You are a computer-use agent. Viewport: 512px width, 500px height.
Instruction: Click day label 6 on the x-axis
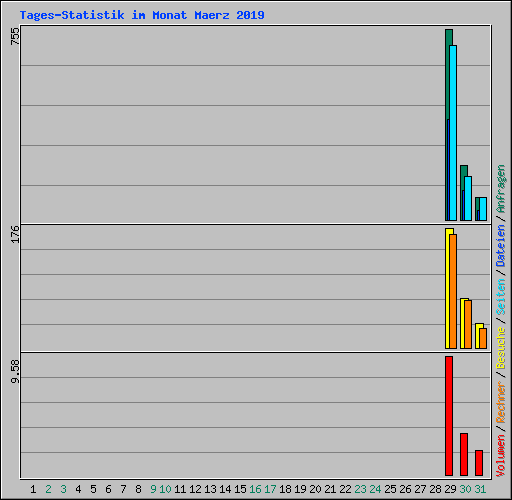point(108,489)
